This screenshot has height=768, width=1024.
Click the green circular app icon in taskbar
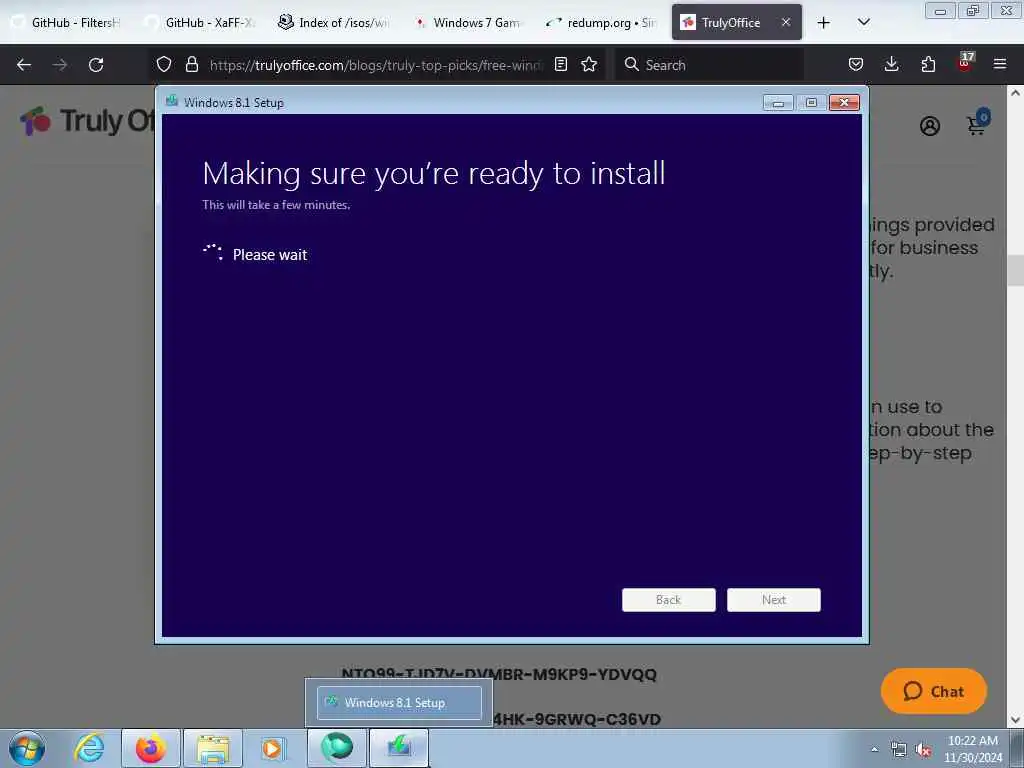tap(337, 748)
